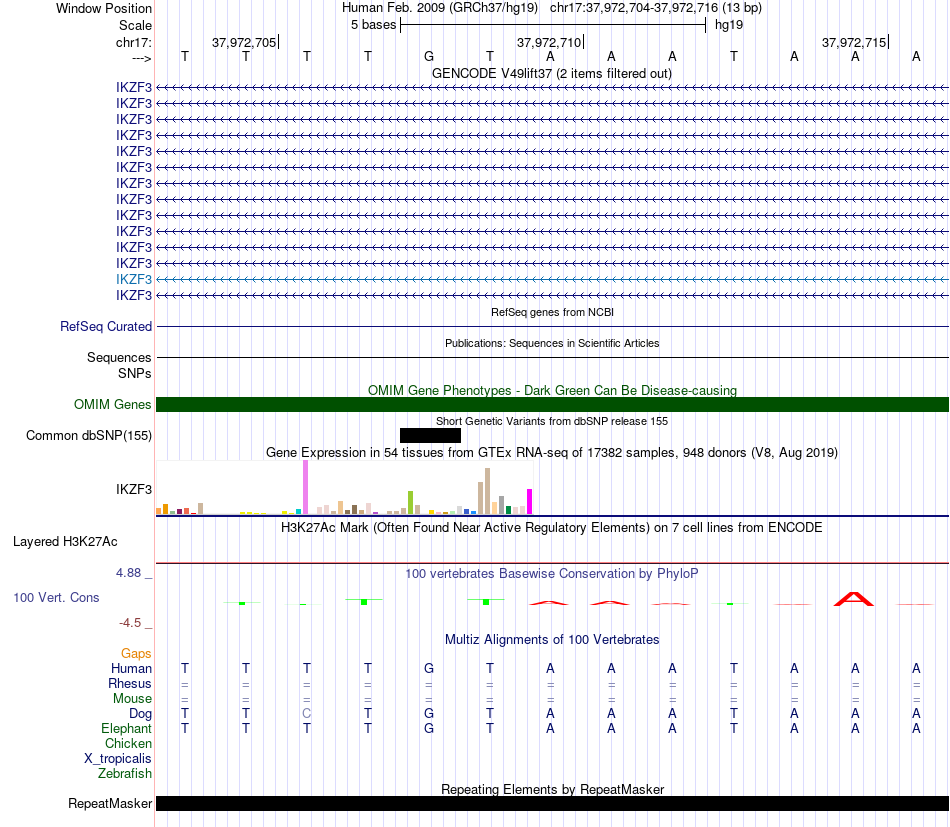
Task: Click the -4.5 PhyloP lower scale value
Action: coord(130,623)
